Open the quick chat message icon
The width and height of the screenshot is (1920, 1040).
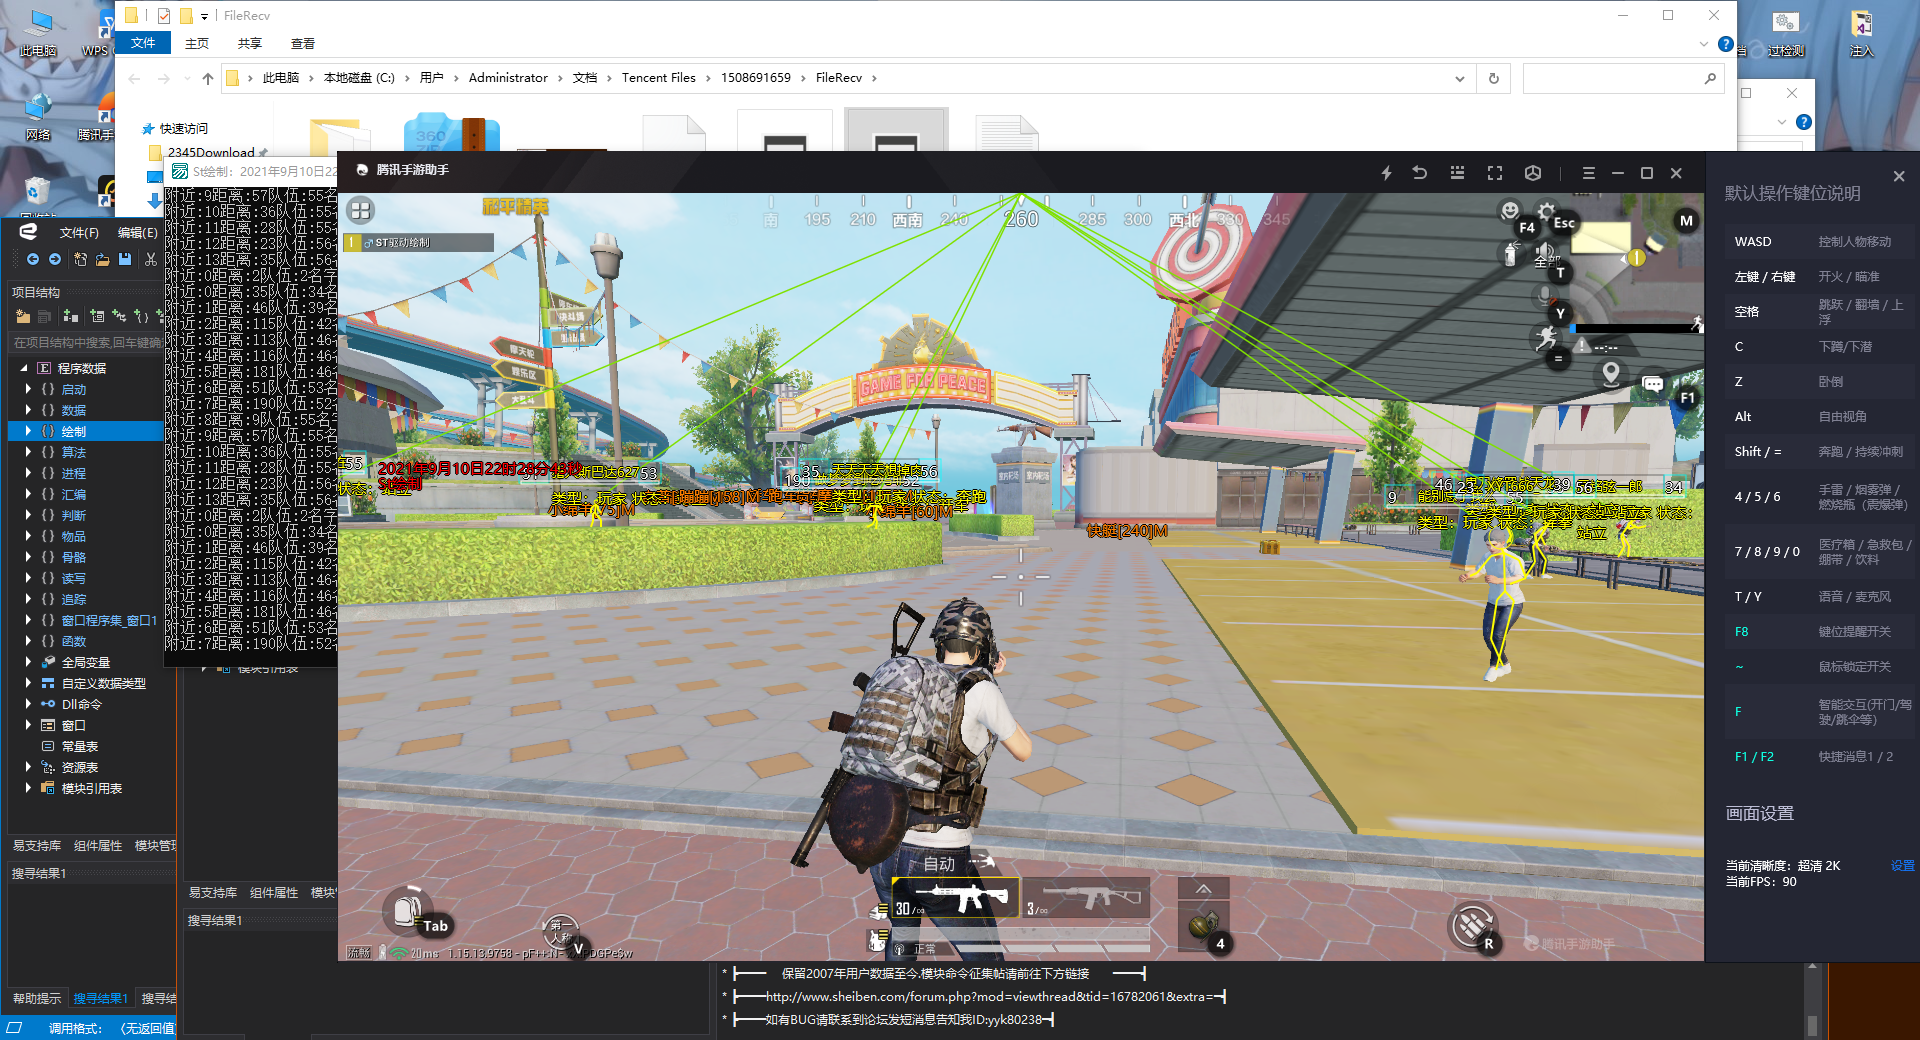pyautogui.click(x=1653, y=384)
